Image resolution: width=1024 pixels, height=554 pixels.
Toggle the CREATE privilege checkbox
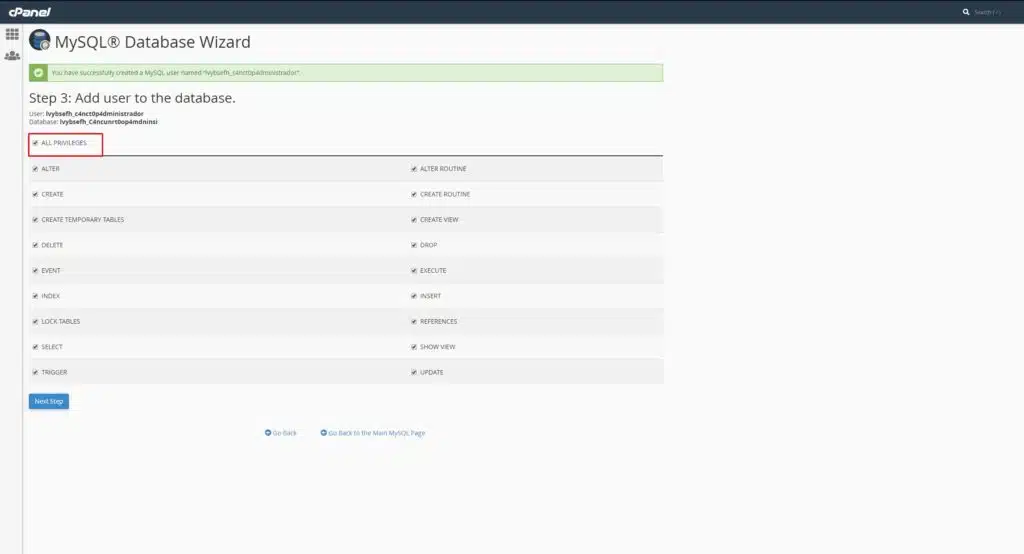[x=35, y=194]
